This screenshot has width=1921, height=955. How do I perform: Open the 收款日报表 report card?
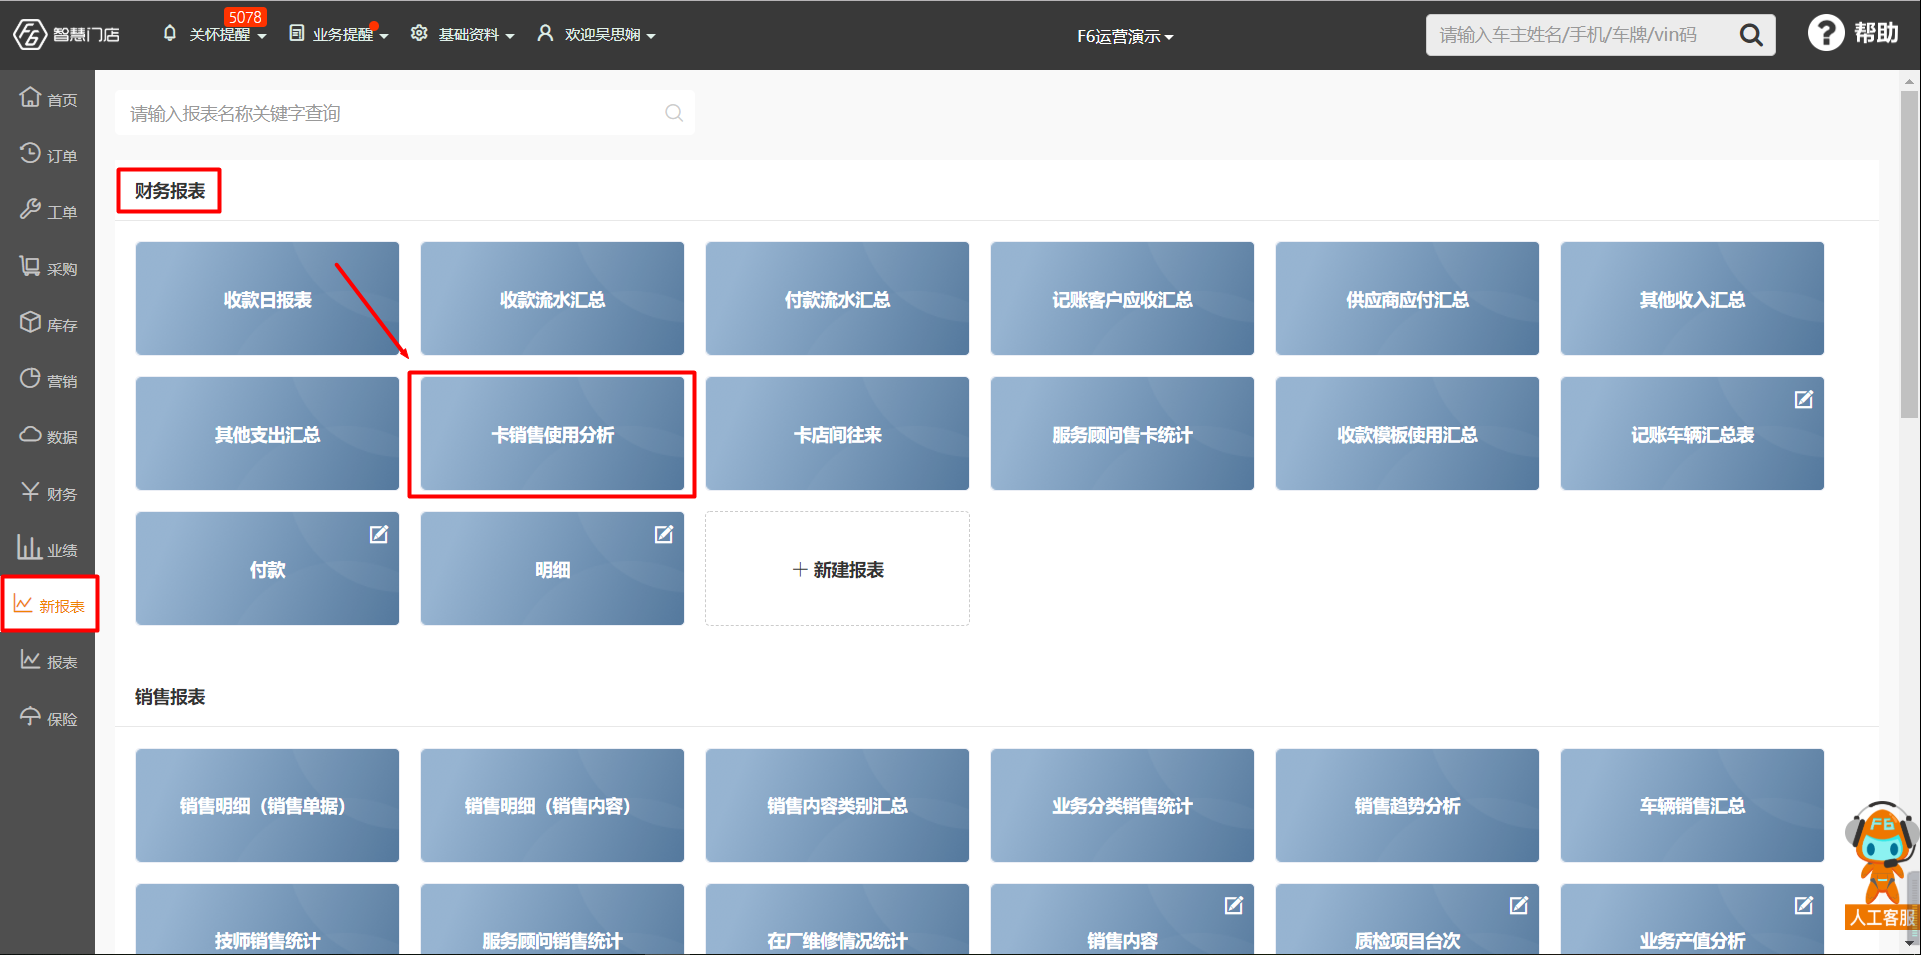click(267, 298)
